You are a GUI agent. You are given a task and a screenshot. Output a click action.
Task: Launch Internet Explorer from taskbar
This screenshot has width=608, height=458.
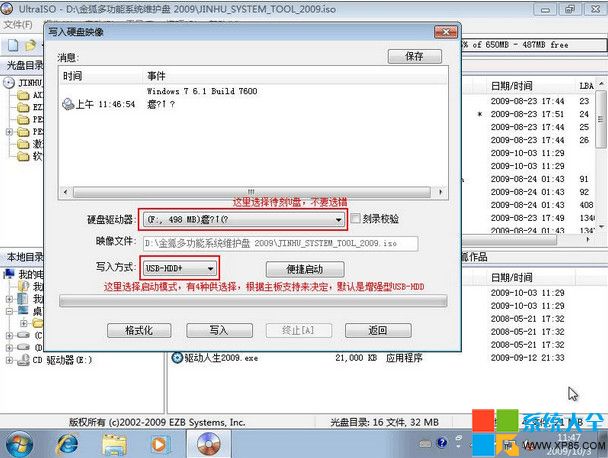pos(67,444)
